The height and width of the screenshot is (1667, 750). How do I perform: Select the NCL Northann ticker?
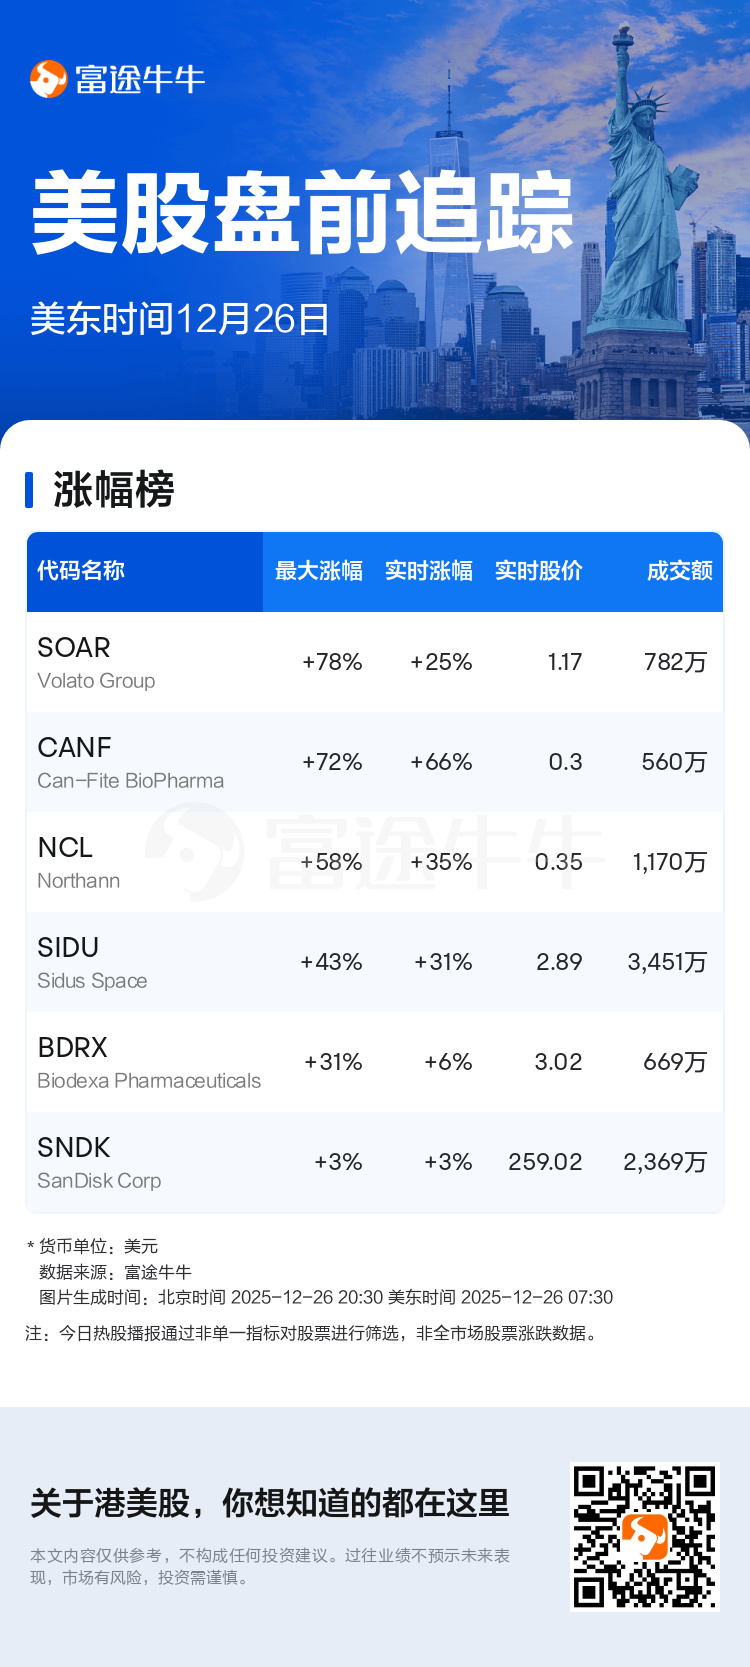click(78, 862)
